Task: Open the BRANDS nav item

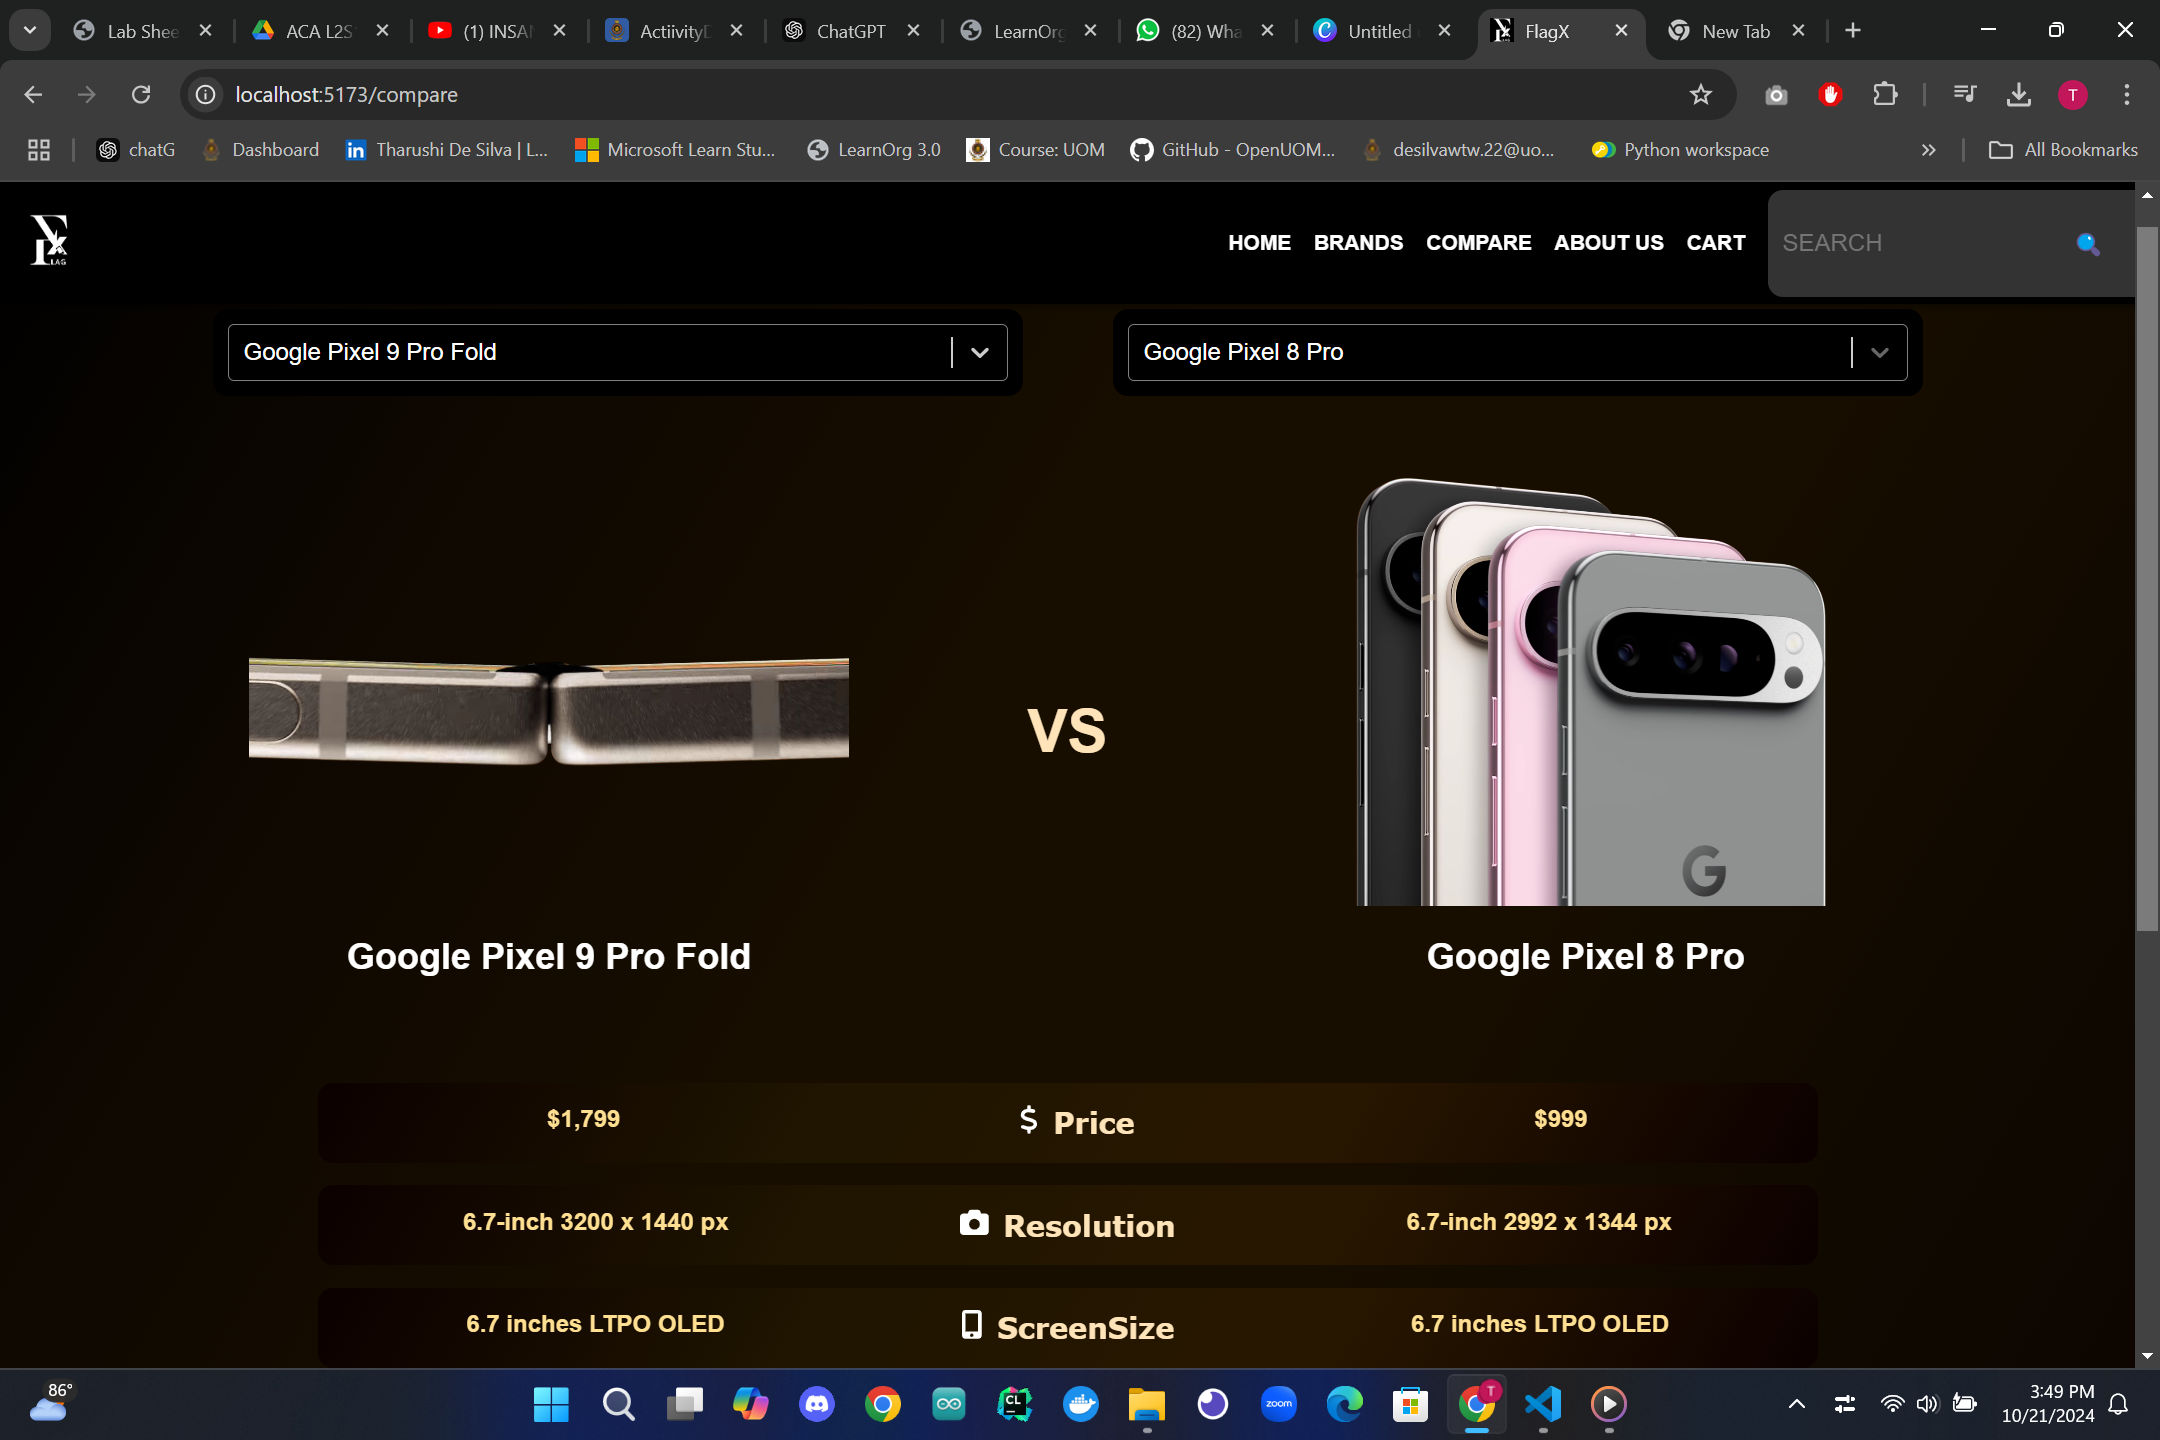Action: pyautogui.click(x=1358, y=243)
